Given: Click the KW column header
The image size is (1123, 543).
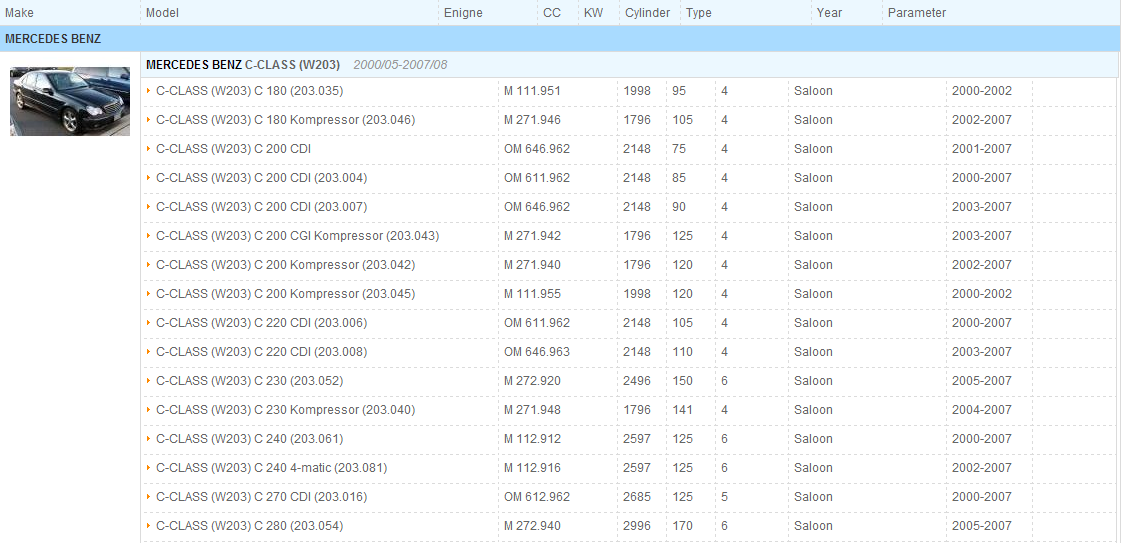Looking at the screenshot, I should coord(593,13).
